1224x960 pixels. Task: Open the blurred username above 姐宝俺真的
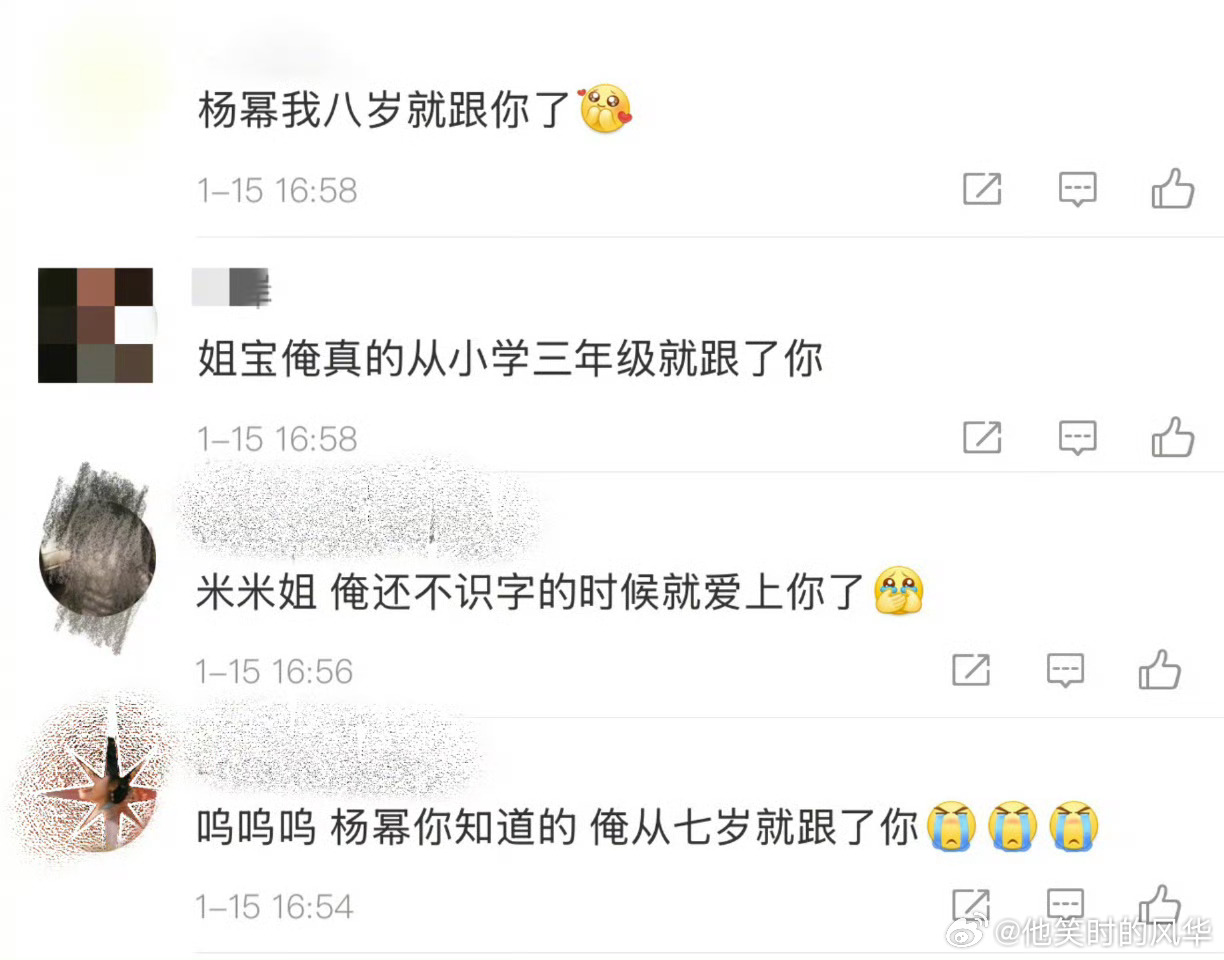[x=231, y=288]
